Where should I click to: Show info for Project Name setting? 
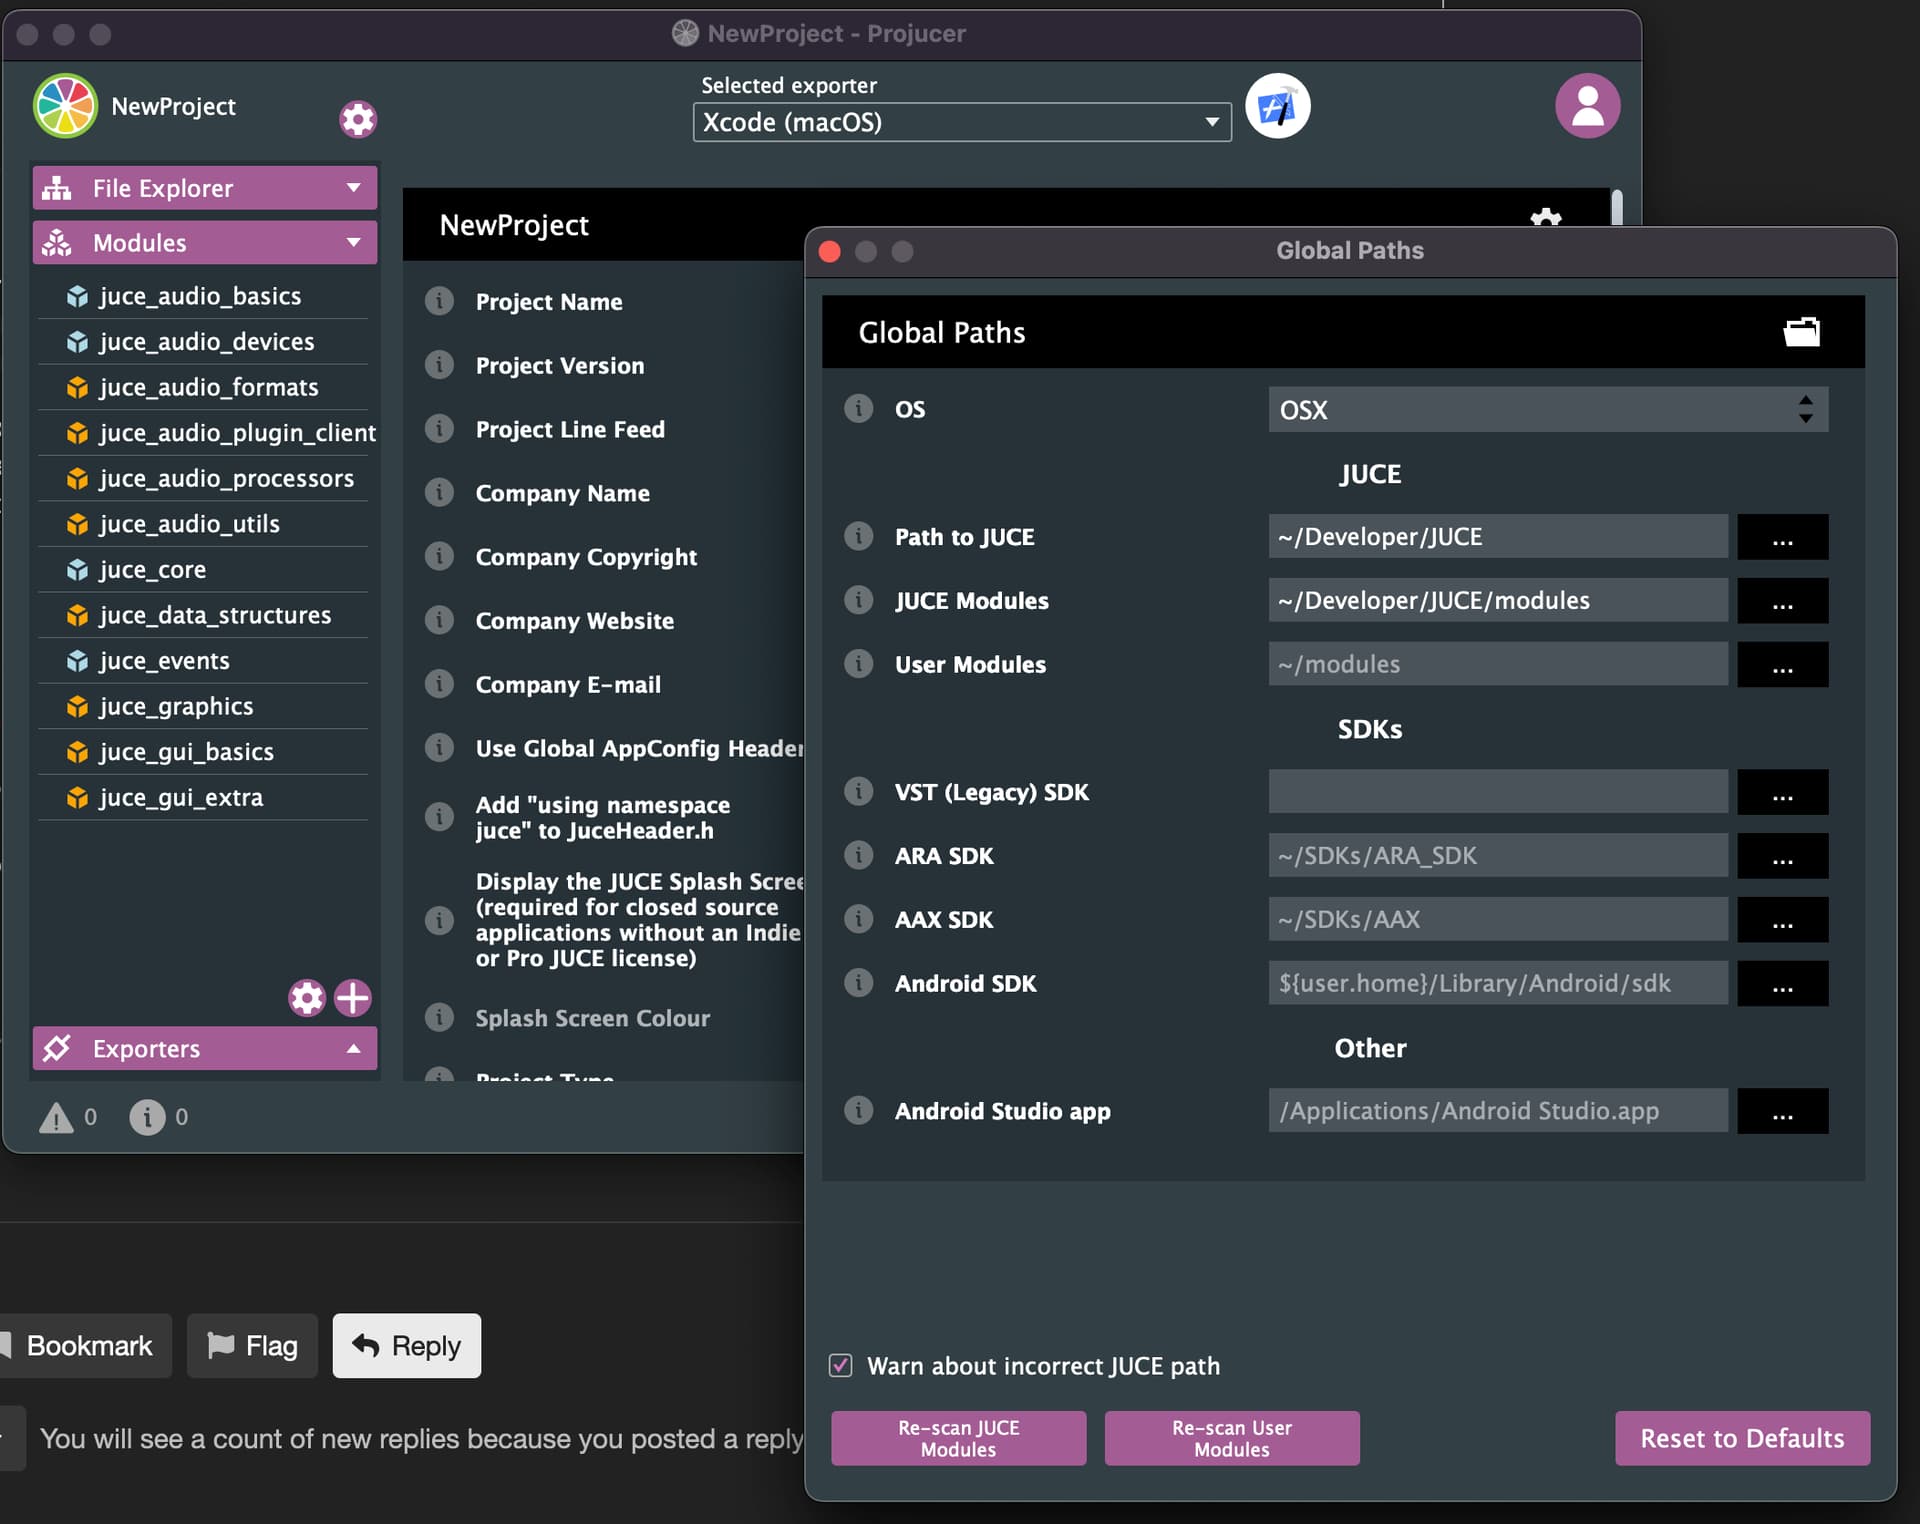coord(439,301)
